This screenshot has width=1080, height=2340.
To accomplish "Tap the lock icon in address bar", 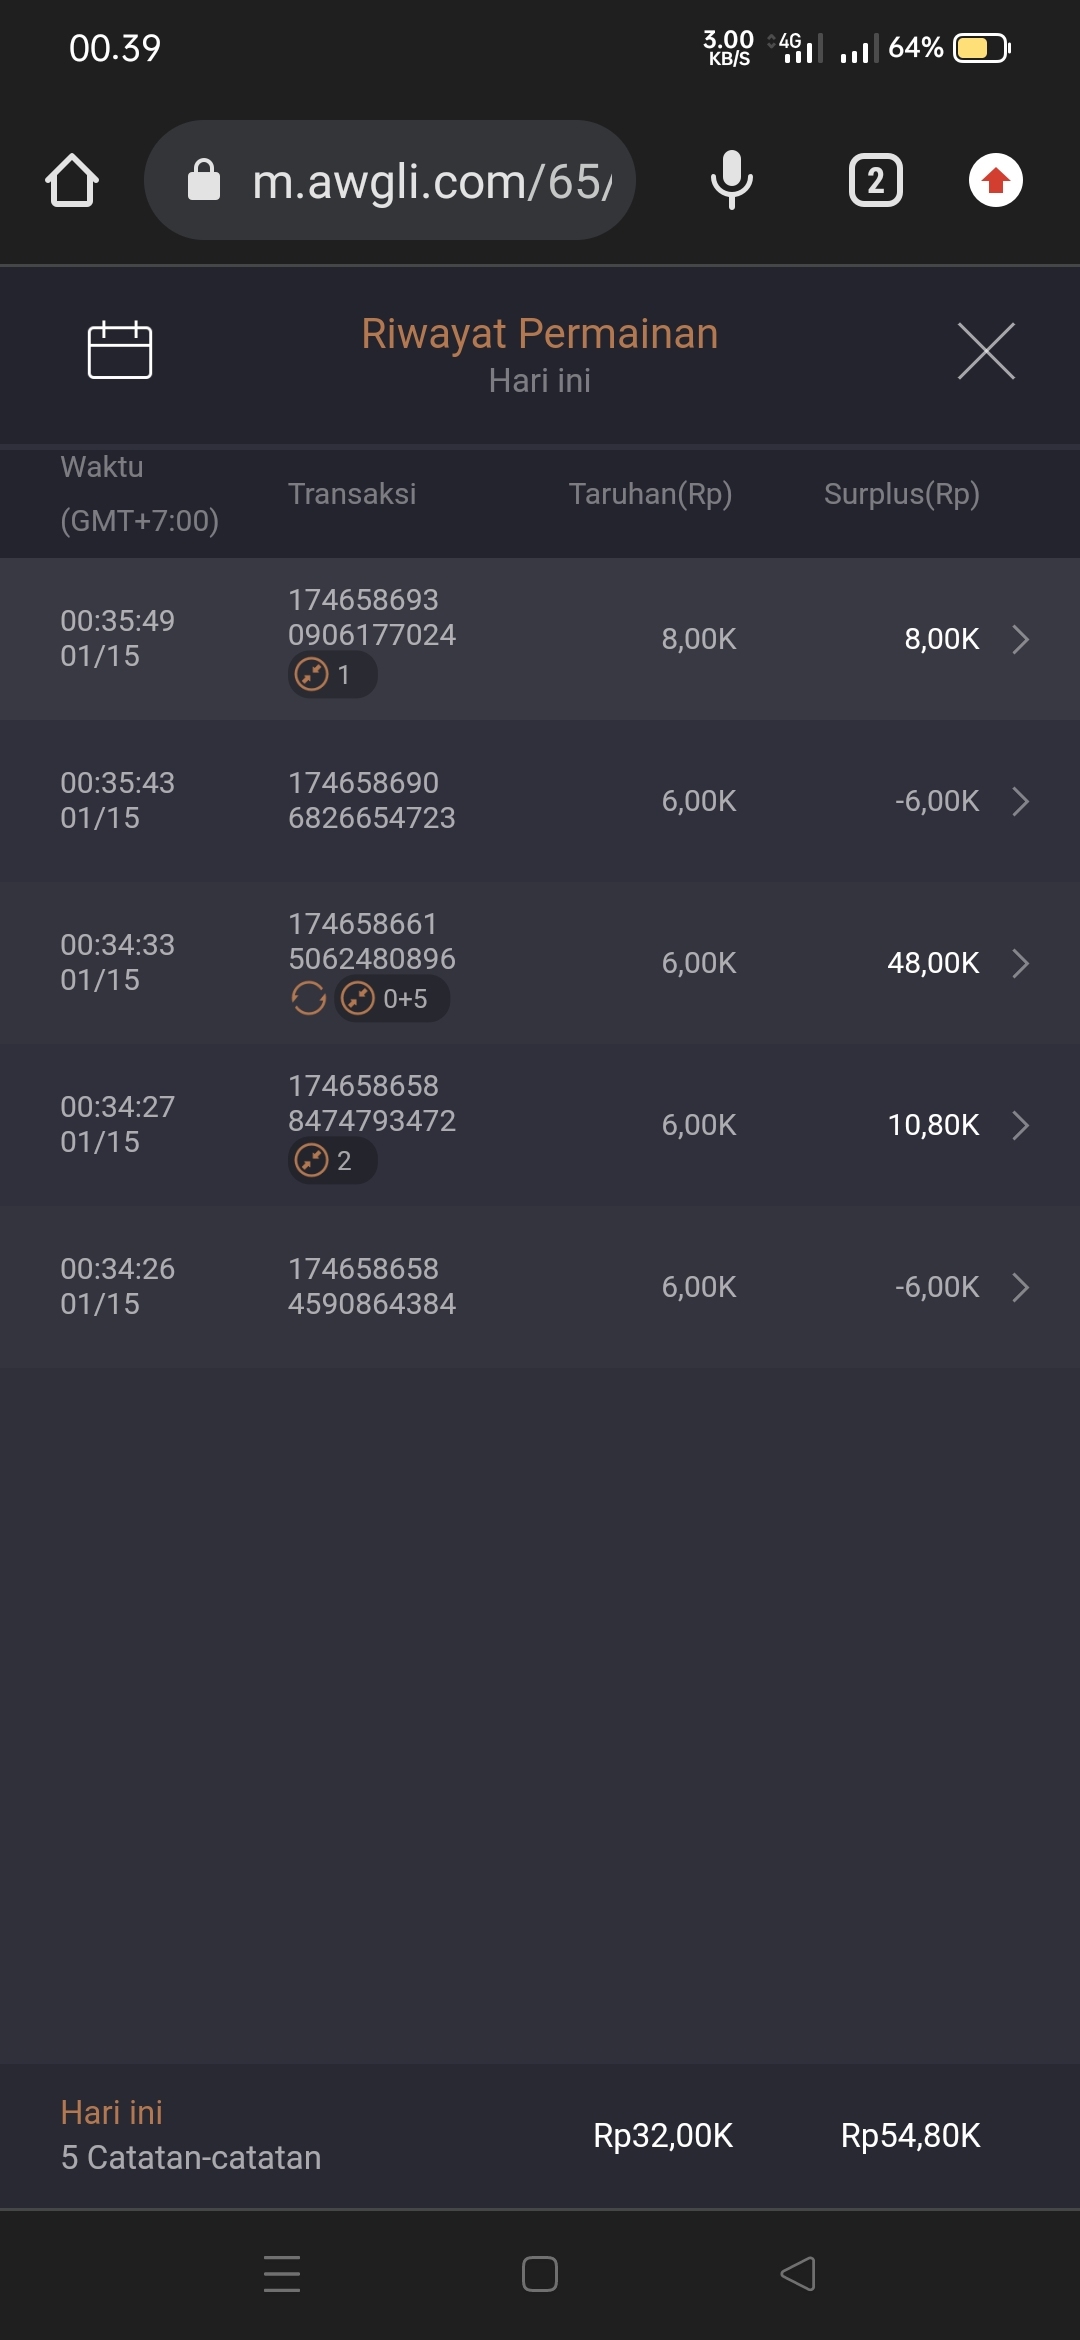I will pos(204,181).
